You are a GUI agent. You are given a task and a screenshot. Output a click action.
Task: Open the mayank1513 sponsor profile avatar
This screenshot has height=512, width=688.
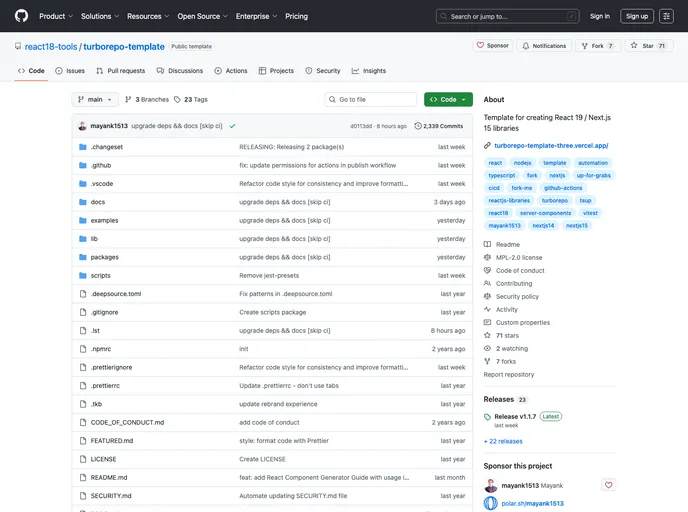[491, 485]
